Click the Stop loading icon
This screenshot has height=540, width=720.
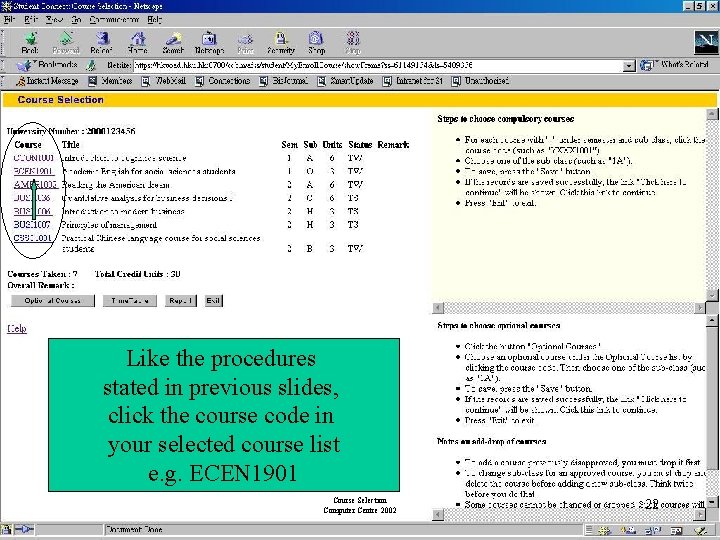click(353, 43)
